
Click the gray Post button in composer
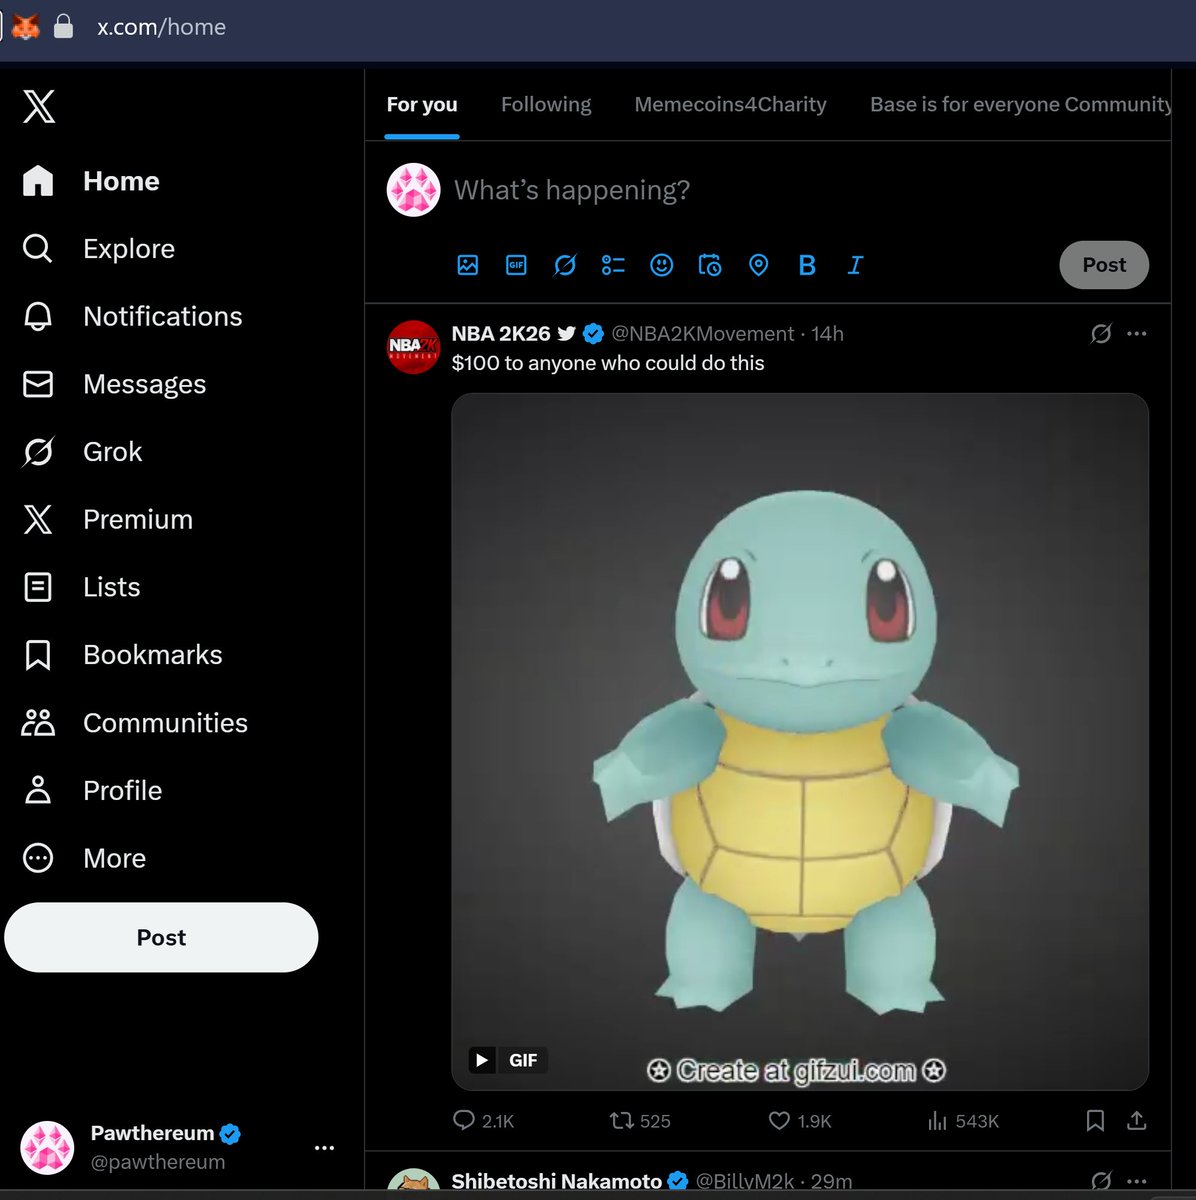pos(1104,265)
